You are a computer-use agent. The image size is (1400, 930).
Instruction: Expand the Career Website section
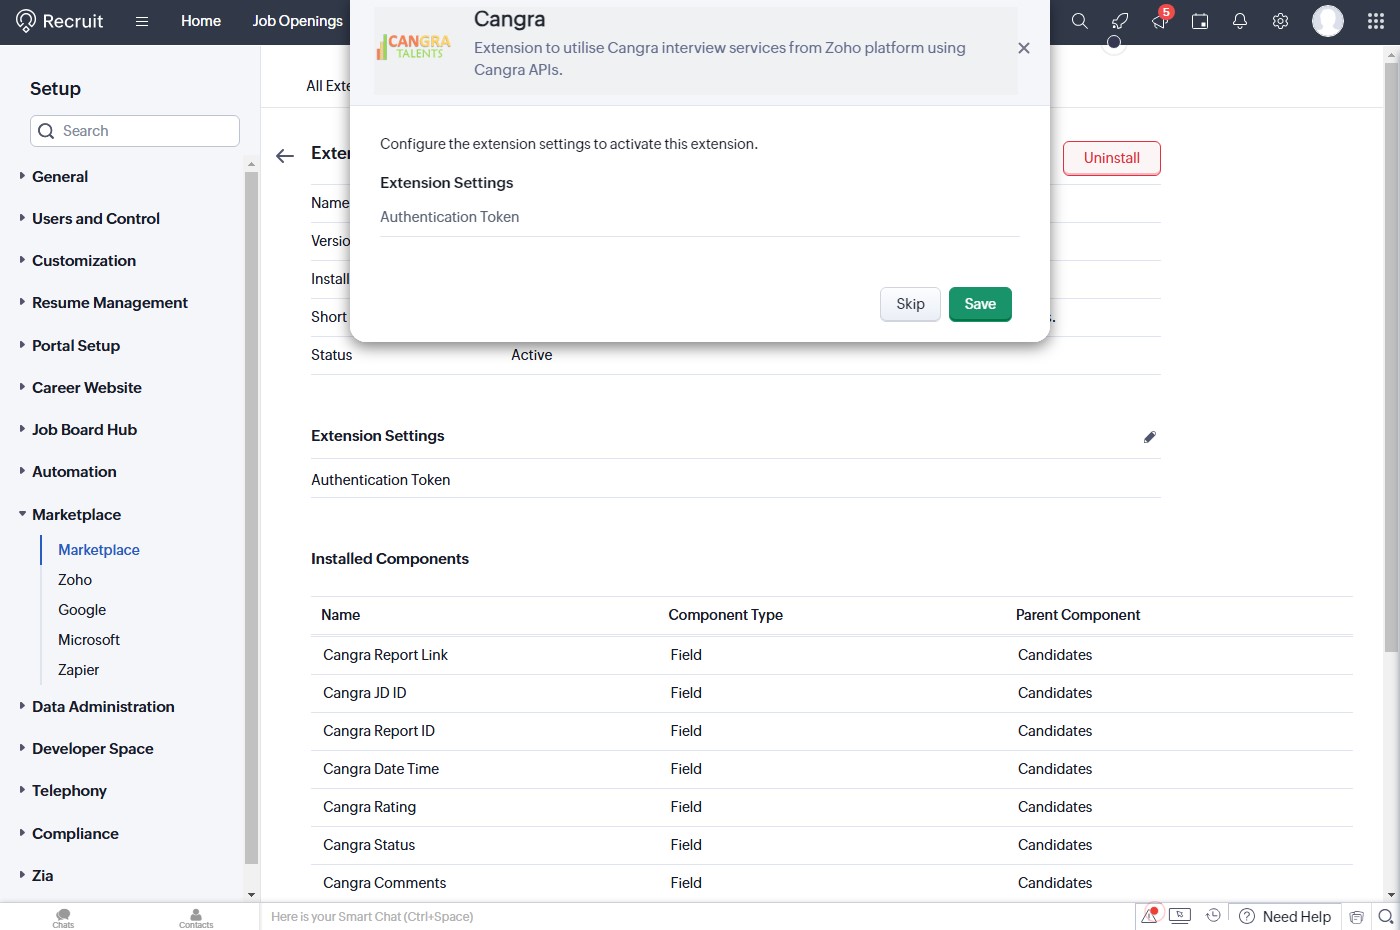[x=87, y=387]
